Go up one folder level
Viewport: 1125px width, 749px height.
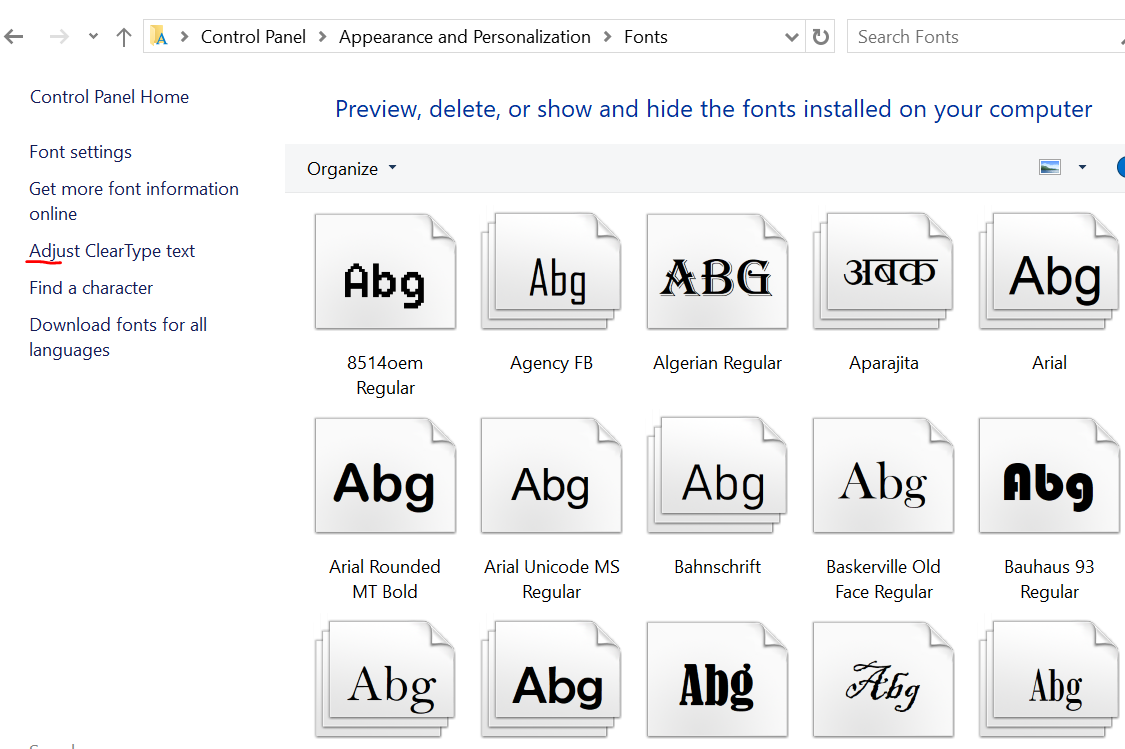tap(124, 37)
